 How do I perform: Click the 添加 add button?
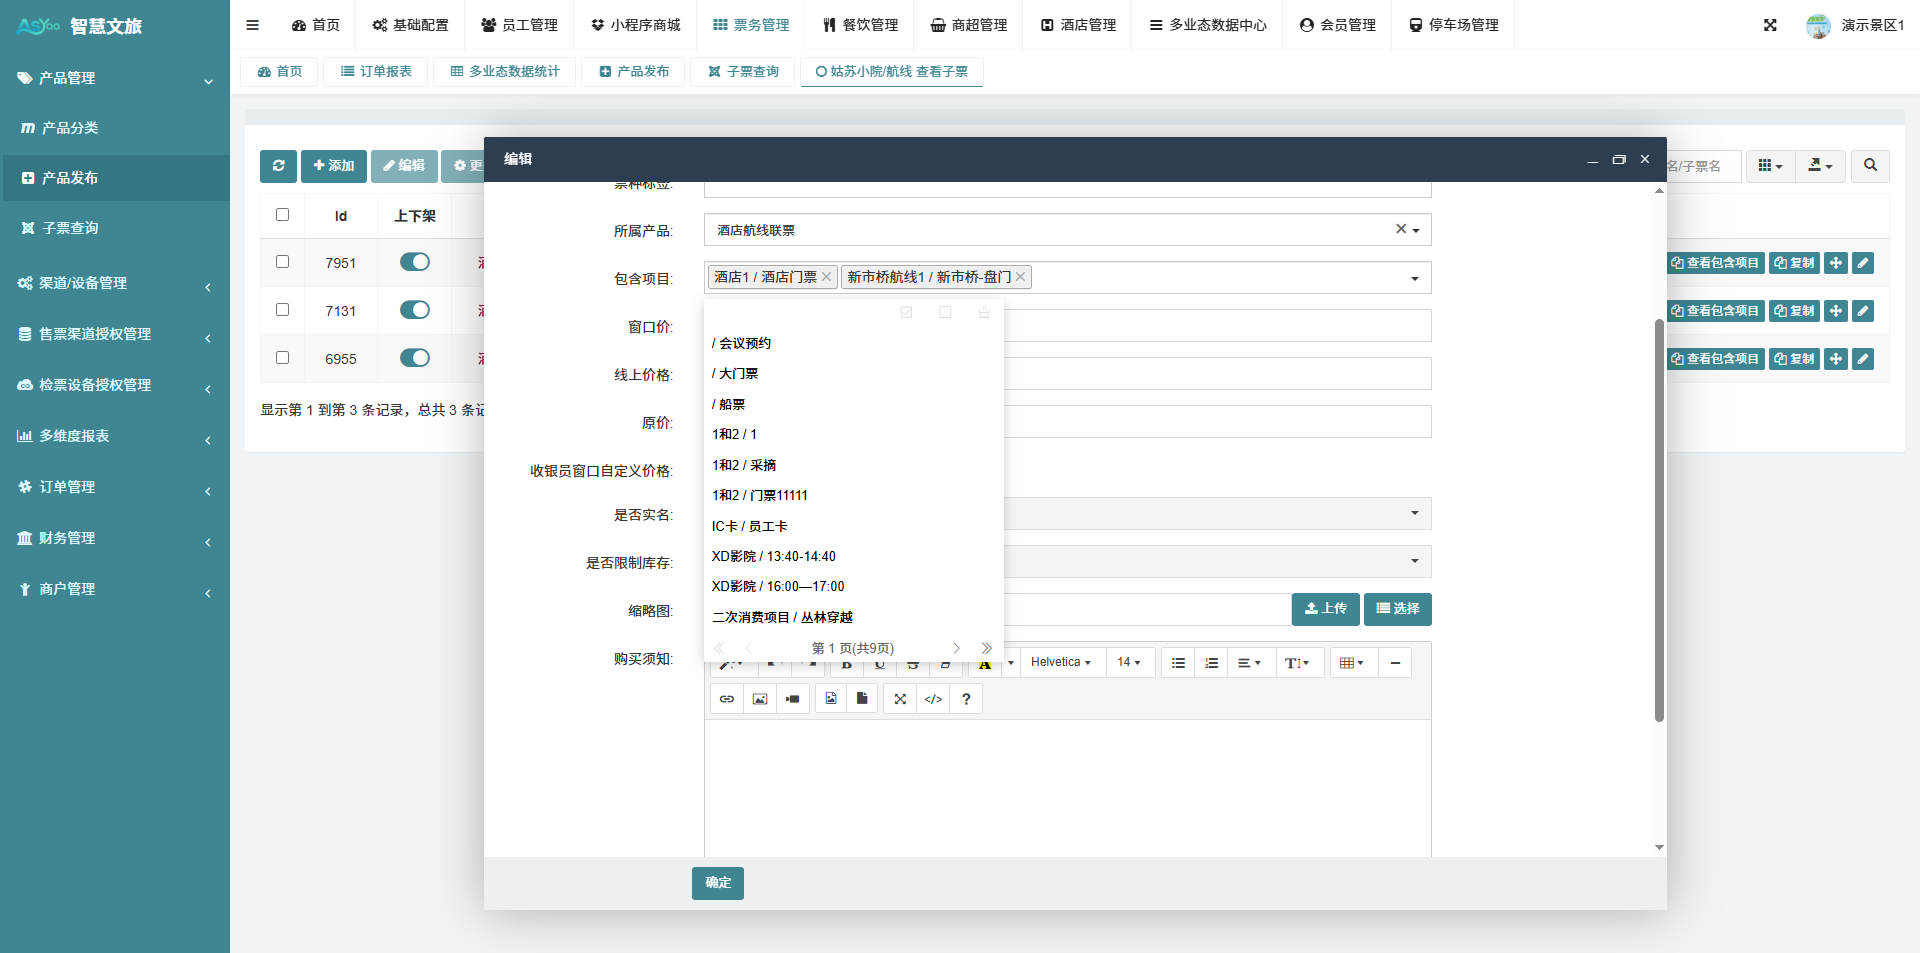[x=334, y=166]
